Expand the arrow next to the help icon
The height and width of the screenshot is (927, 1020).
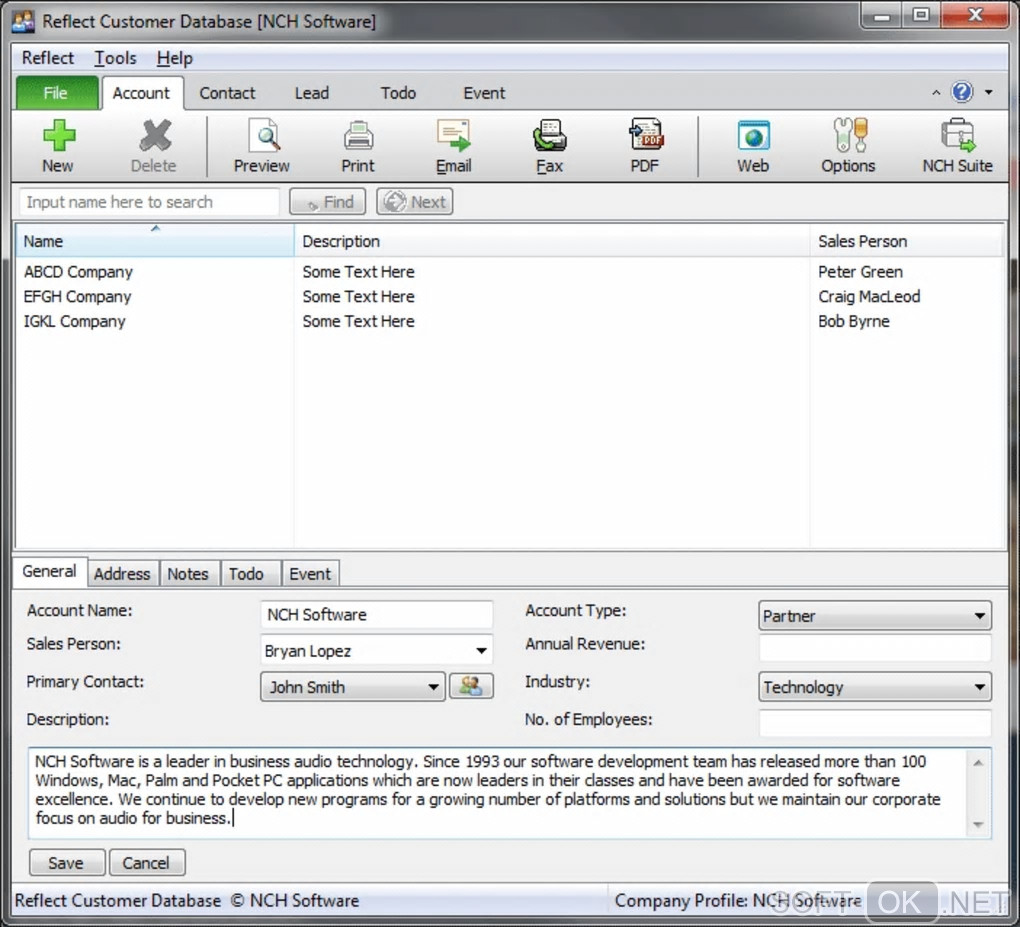pyautogui.click(x=989, y=92)
